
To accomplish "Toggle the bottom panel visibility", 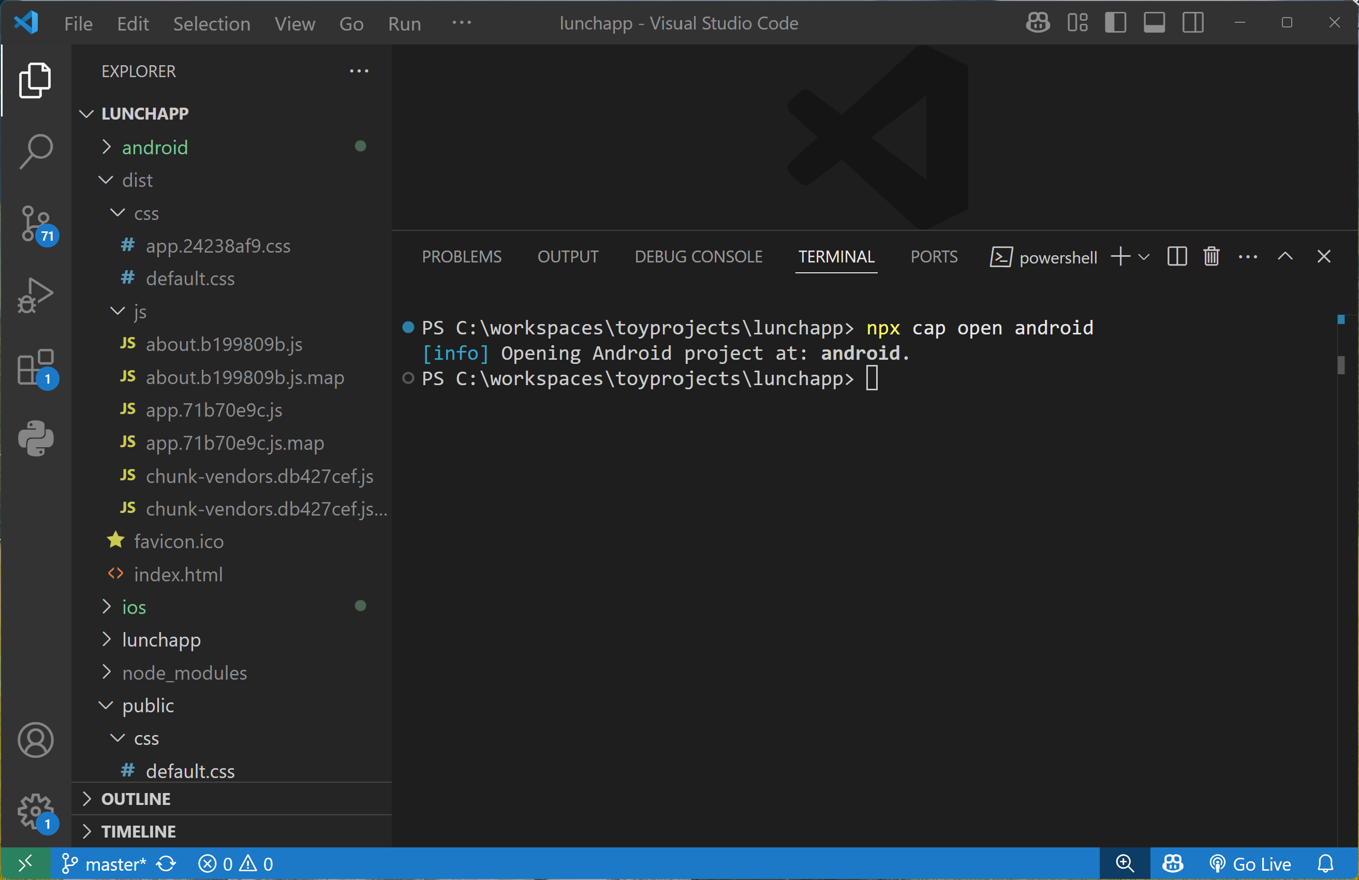I will [1154, 23].
